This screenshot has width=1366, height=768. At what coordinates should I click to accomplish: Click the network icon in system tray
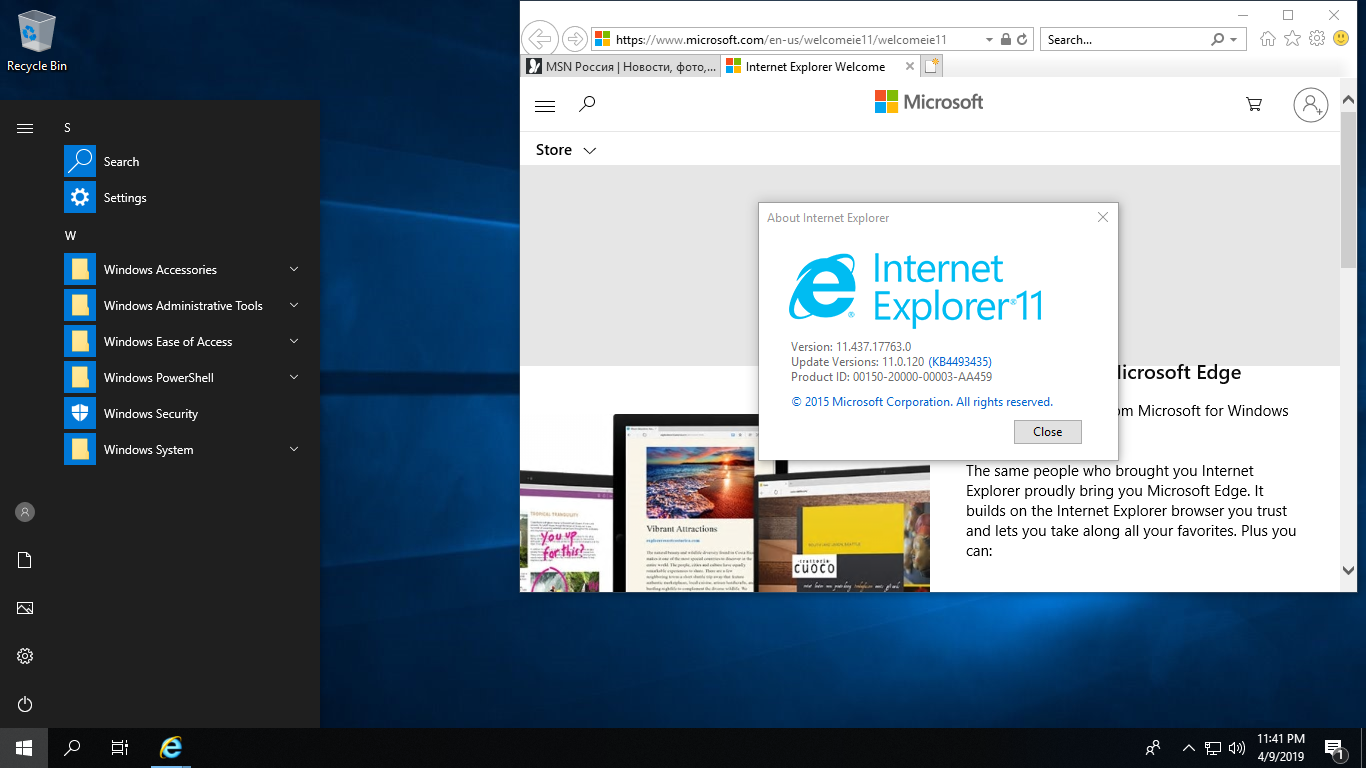pyautogui.click(x=1213, y=748)
